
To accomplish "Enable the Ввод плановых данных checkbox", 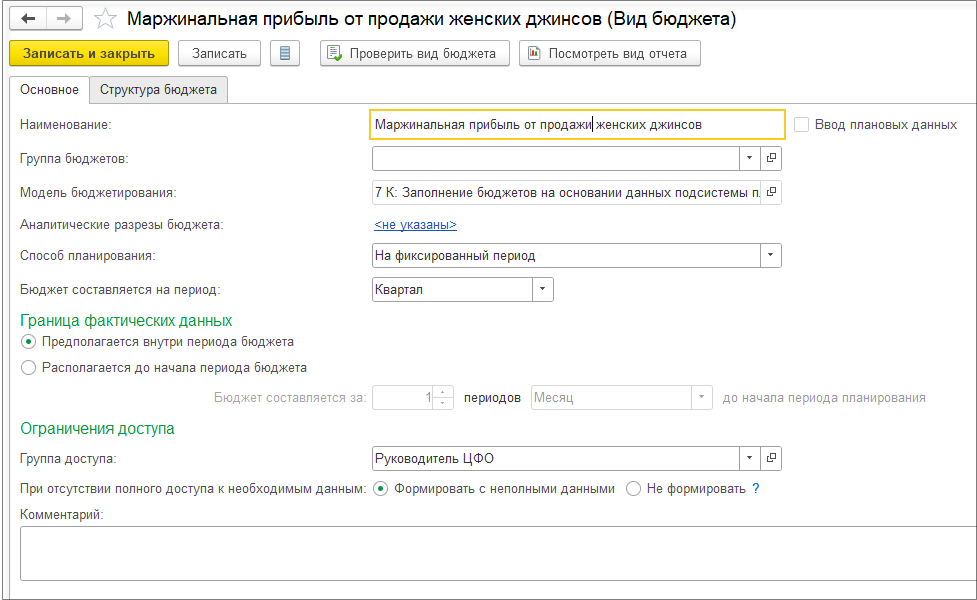I will [x=802, y=125].
